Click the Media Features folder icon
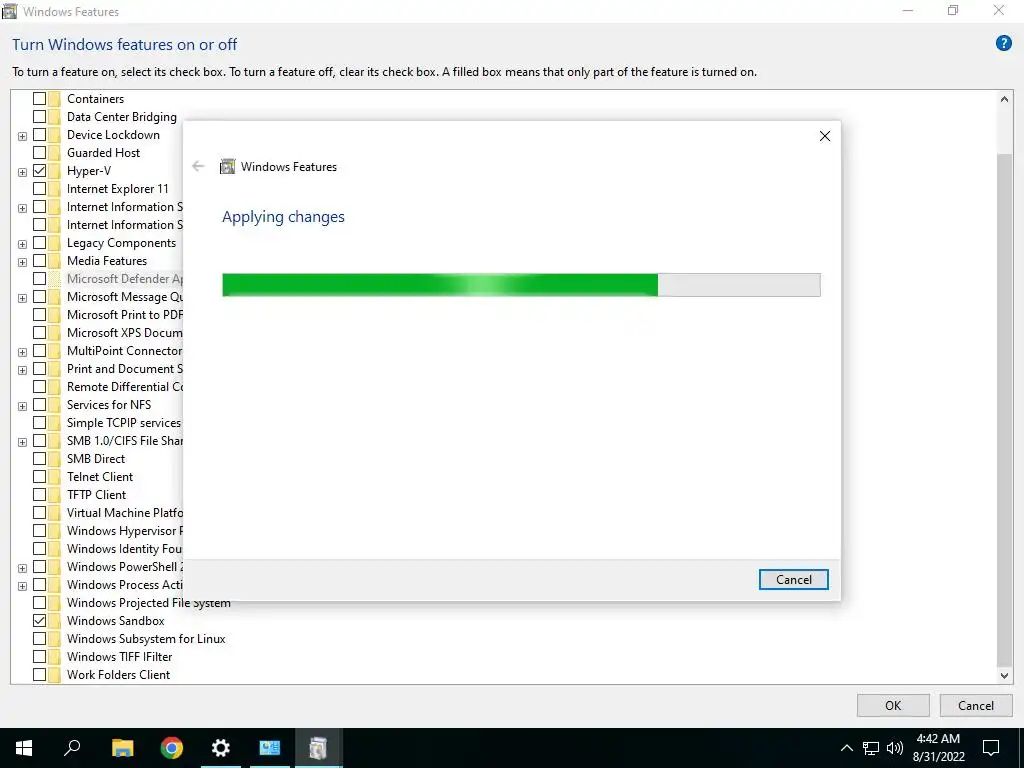Image resolution: width=1024 pixels, height=768 pixels. (54, 261)
